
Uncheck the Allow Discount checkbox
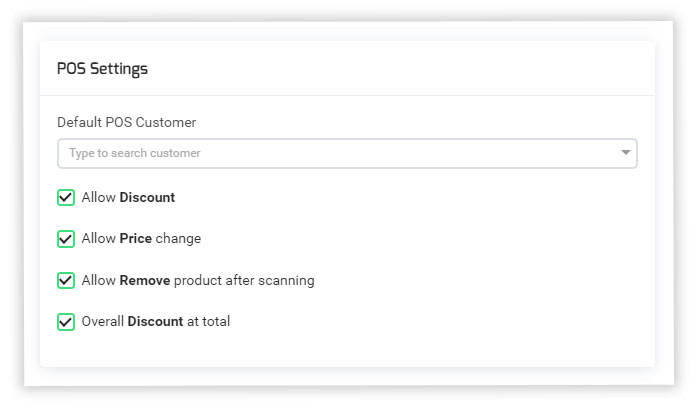[x=66, y=197]
